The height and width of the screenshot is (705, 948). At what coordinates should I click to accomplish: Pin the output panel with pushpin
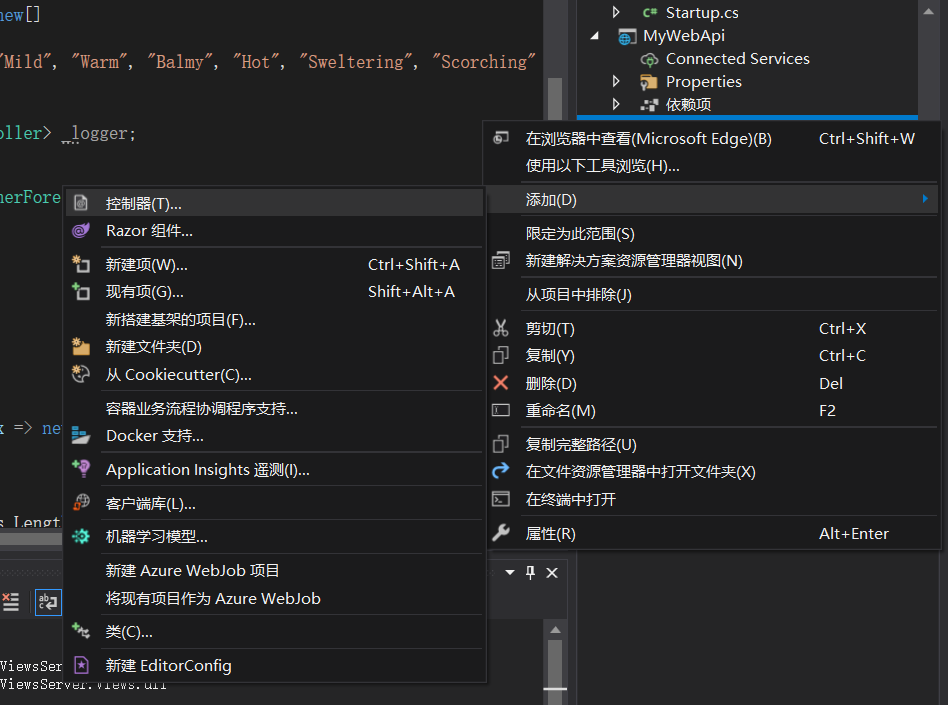tap(530, 573)
